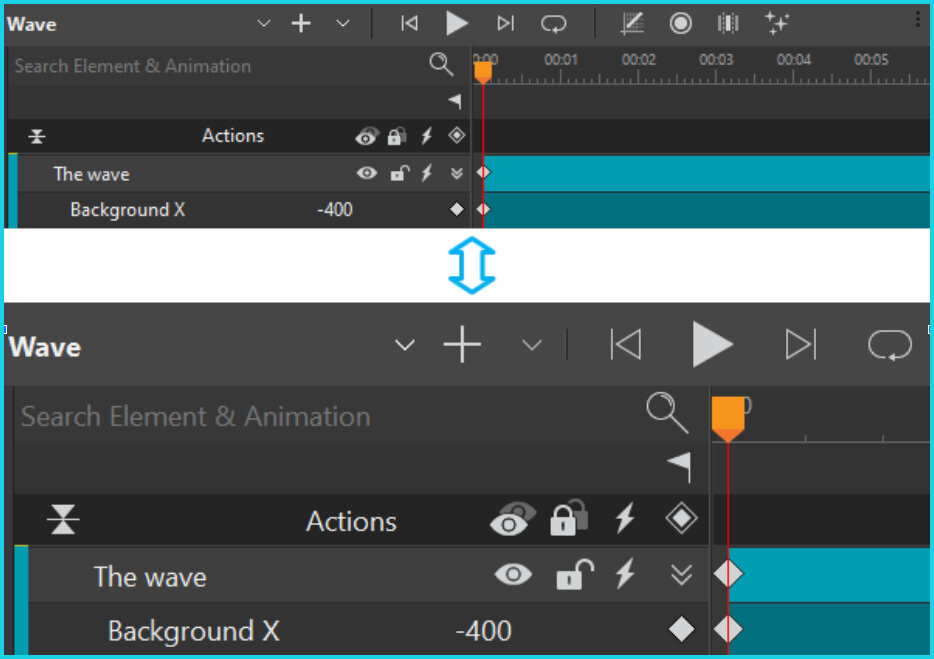Play the animation in the small timeline
This screenshot has width=934, height=659.
456,24
